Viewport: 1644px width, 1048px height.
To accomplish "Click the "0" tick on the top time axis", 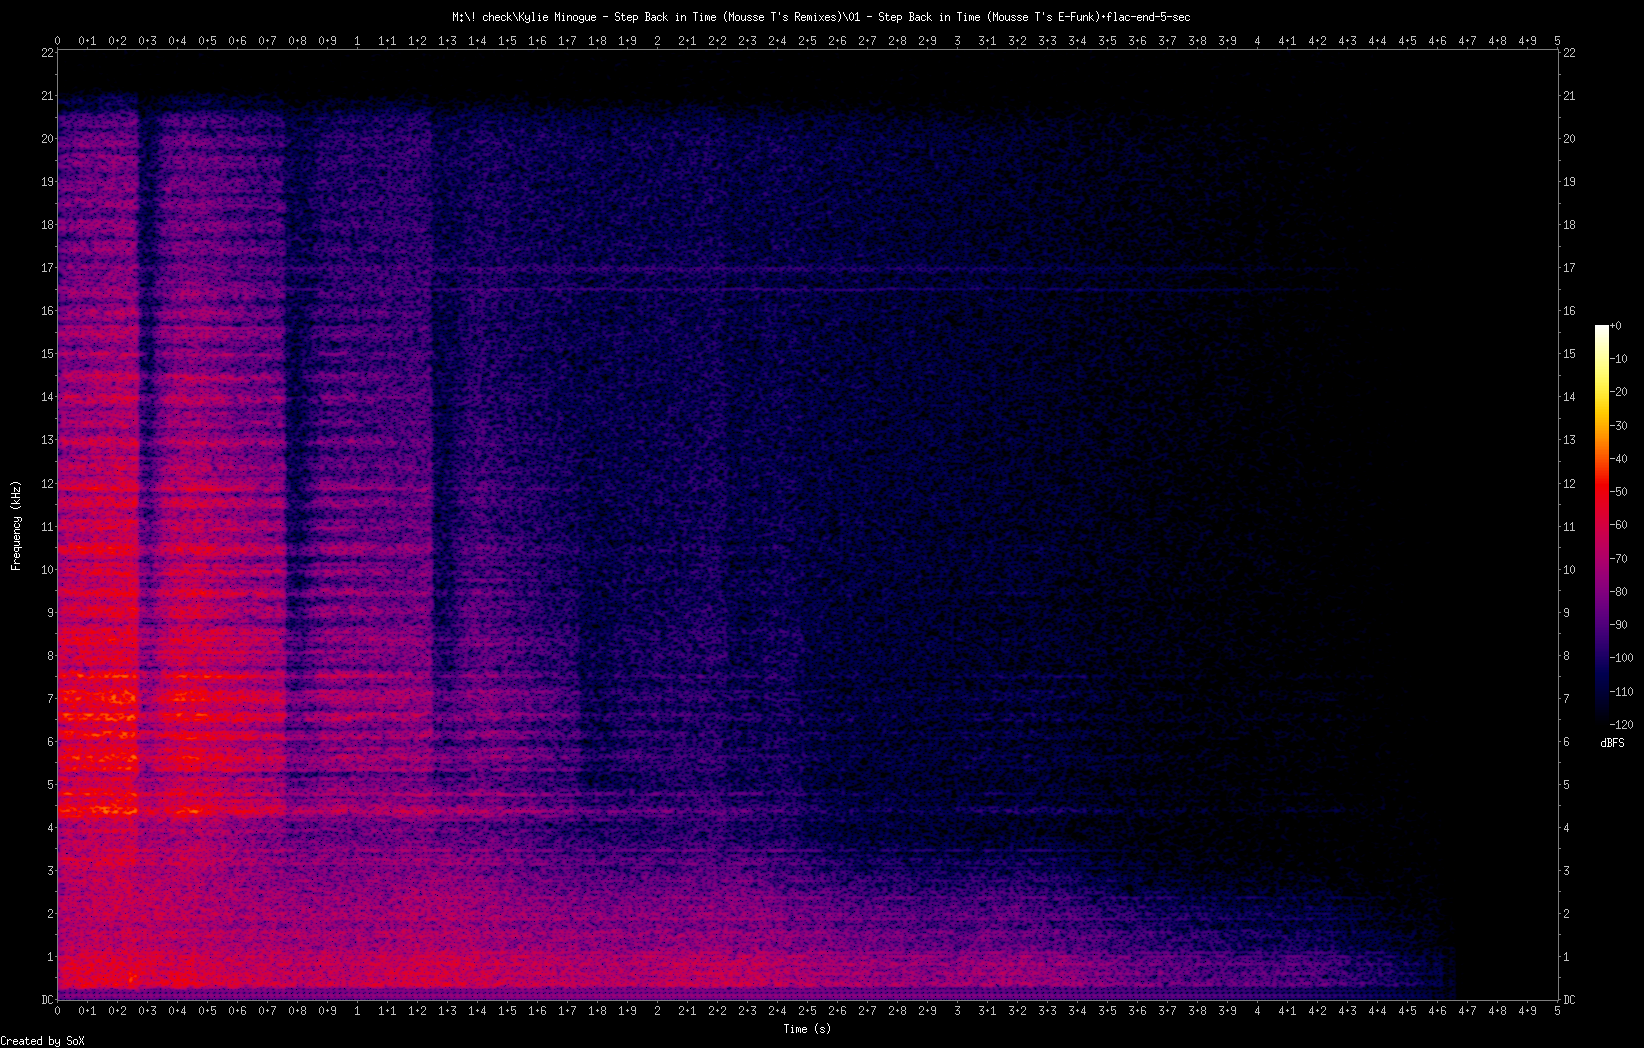I will point(58,41).
